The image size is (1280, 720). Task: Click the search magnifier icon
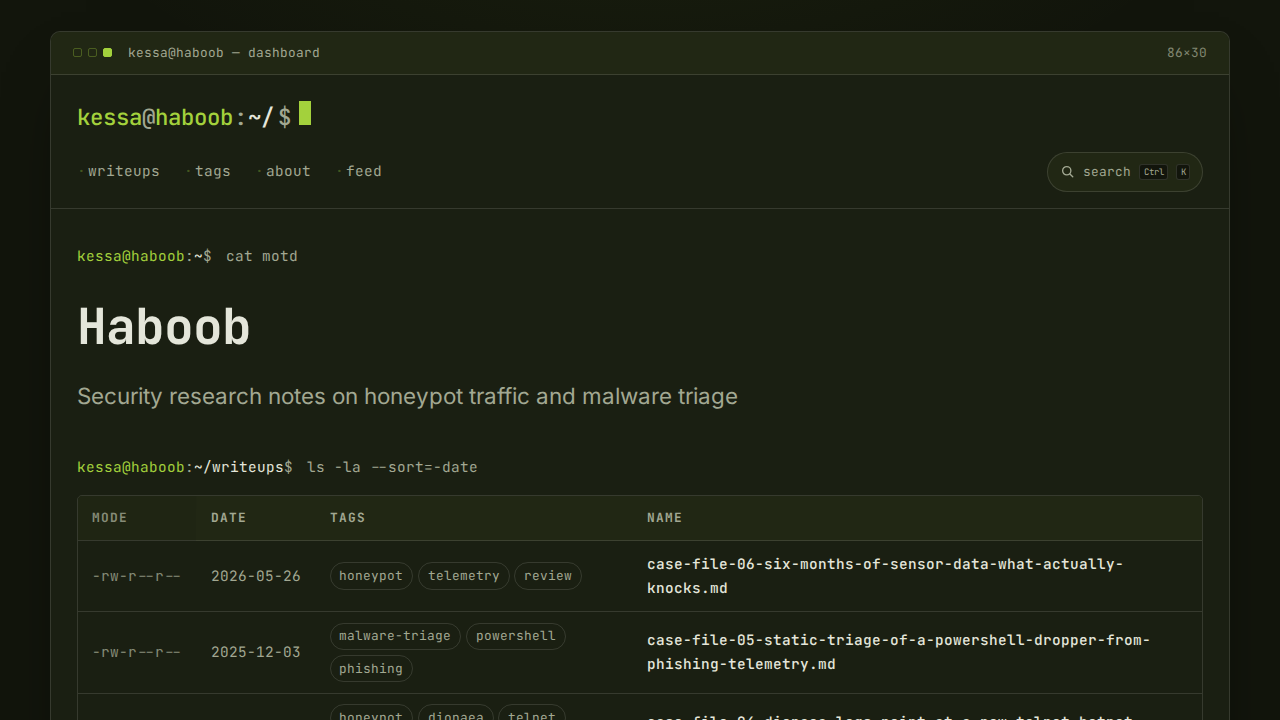(1068, 172)
